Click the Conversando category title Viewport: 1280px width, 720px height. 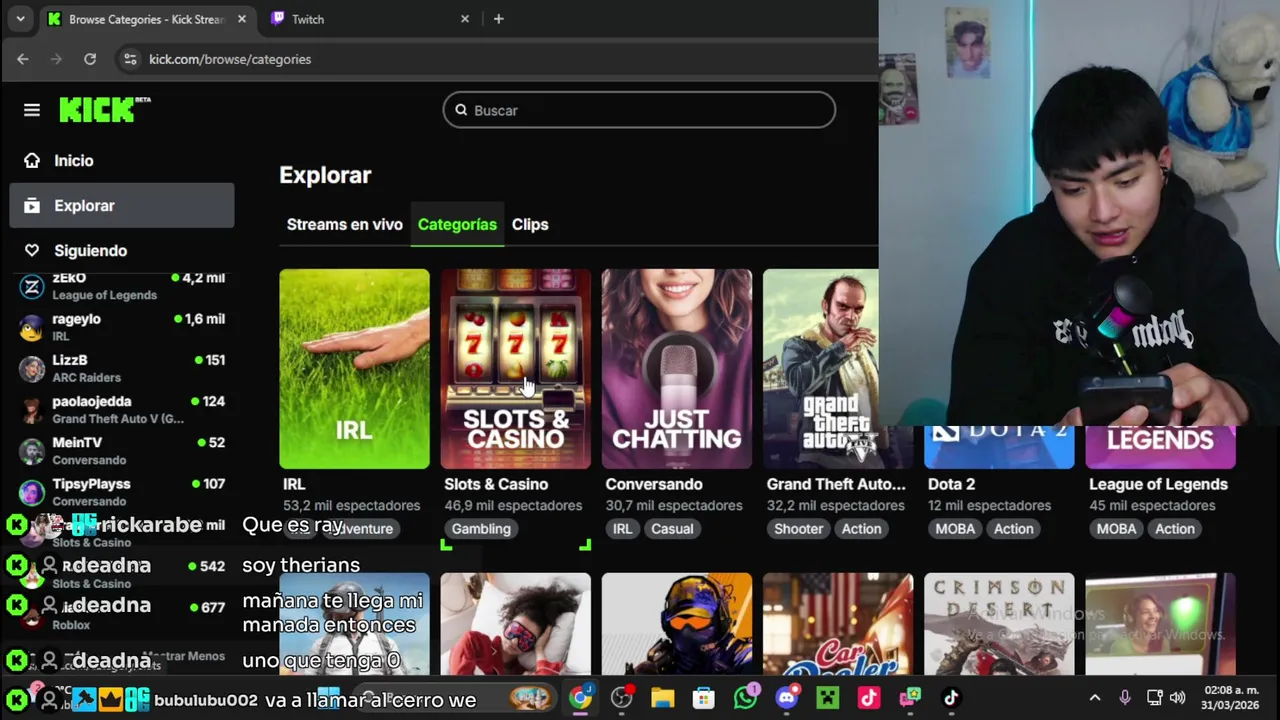pos(654,484)
